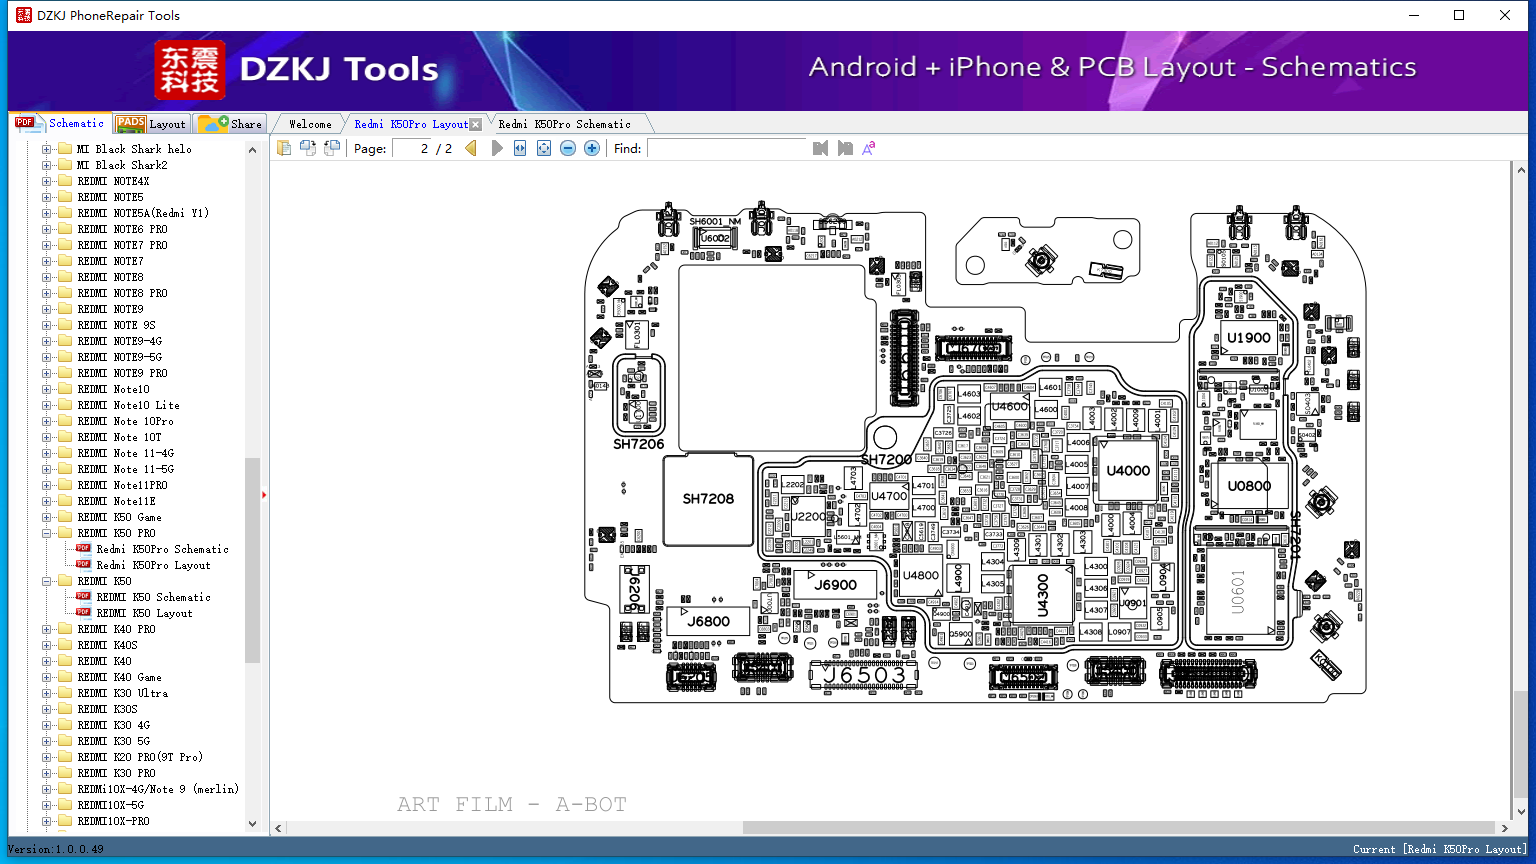Viewport: 1536px width, 864px height.
Task: Expand the REDMI Note10 Lite folder
Action: tap(46, 405)
